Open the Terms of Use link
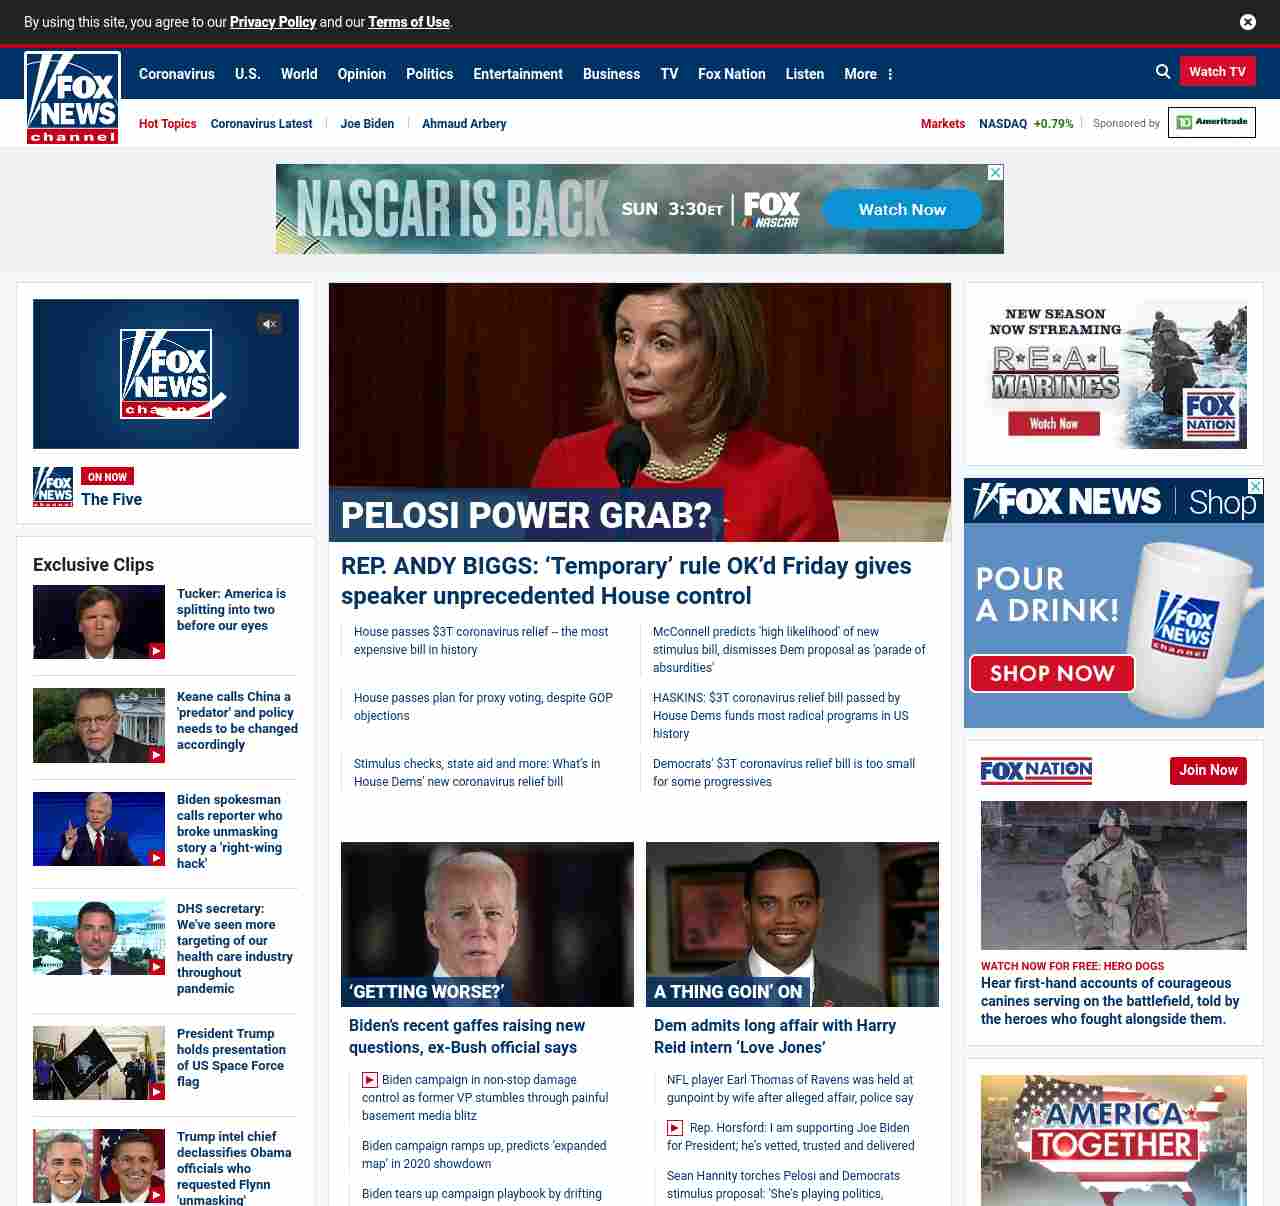 click(x=408, y=22)
